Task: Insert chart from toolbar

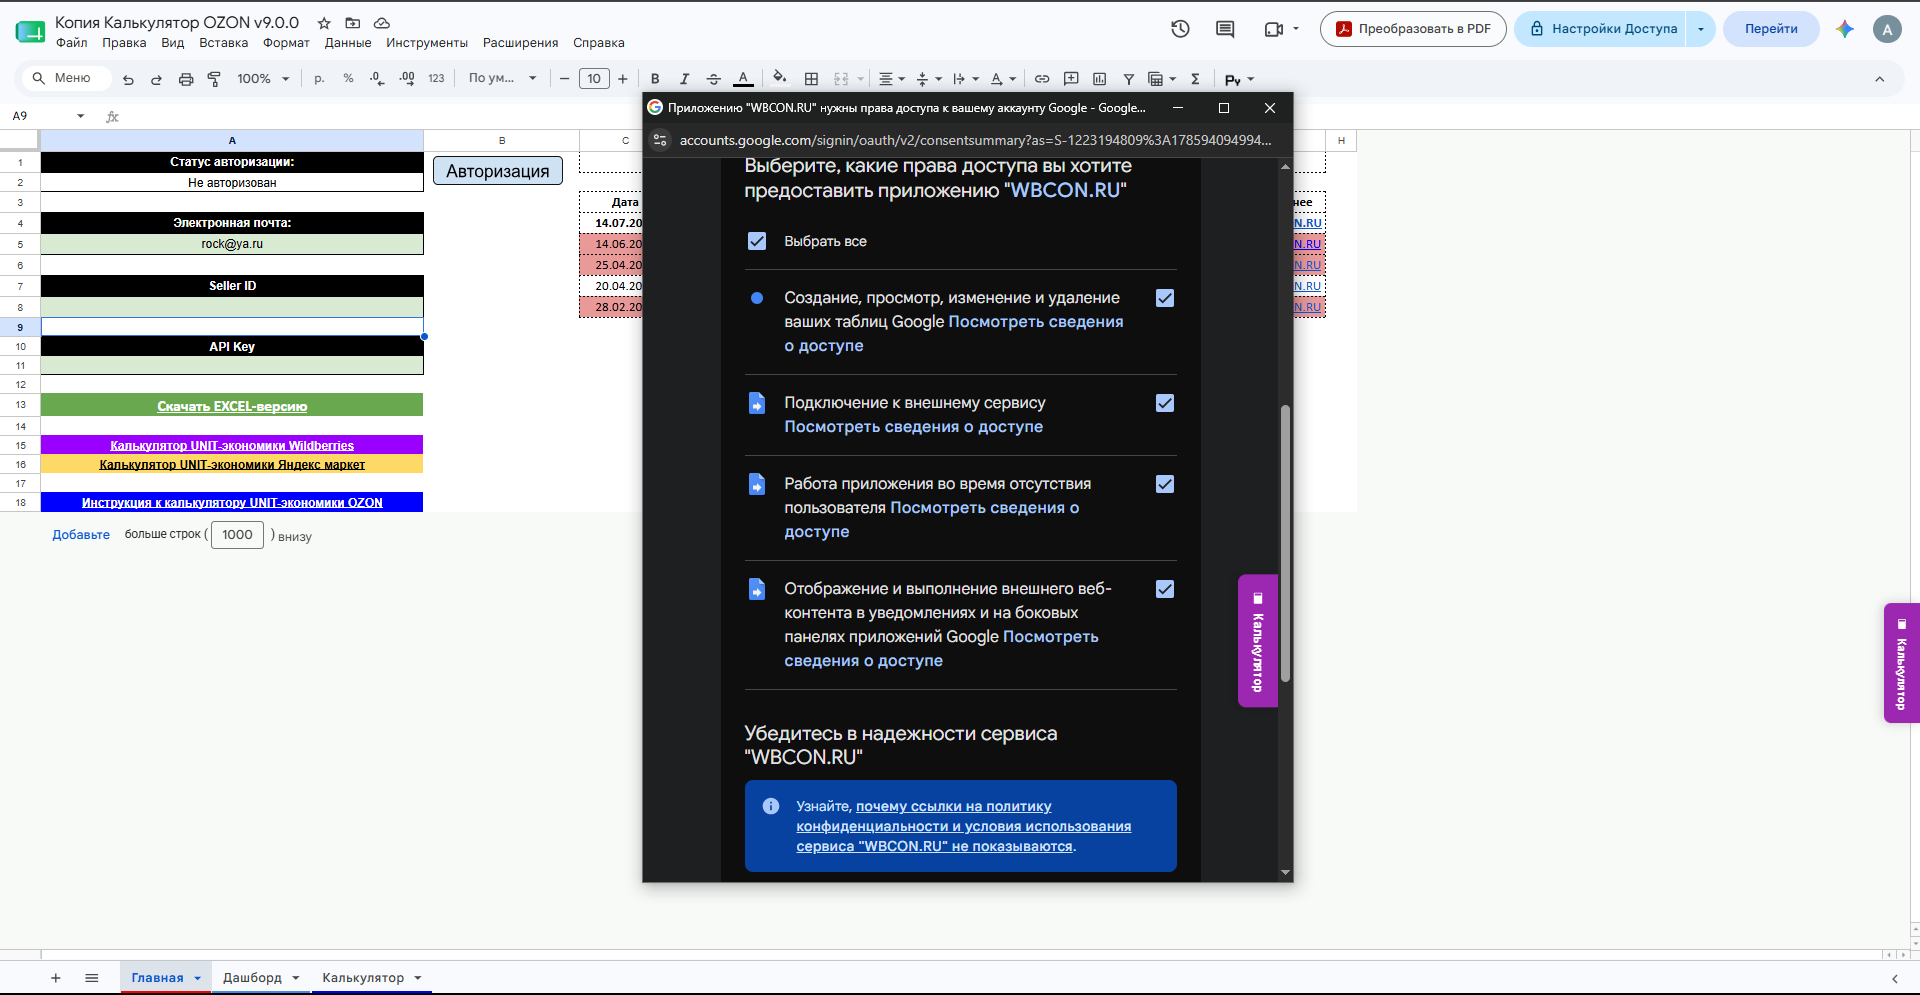Action: tap(1100, 79)
